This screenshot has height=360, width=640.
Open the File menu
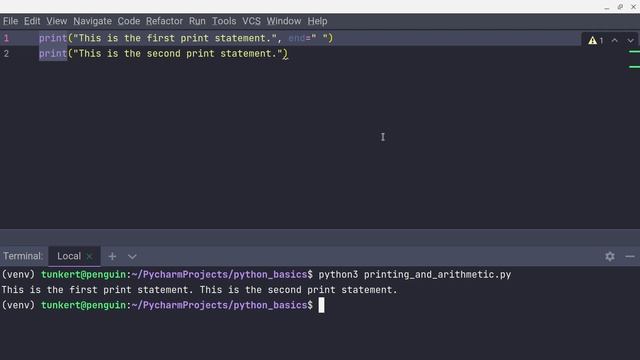click(x=10, y=21)
